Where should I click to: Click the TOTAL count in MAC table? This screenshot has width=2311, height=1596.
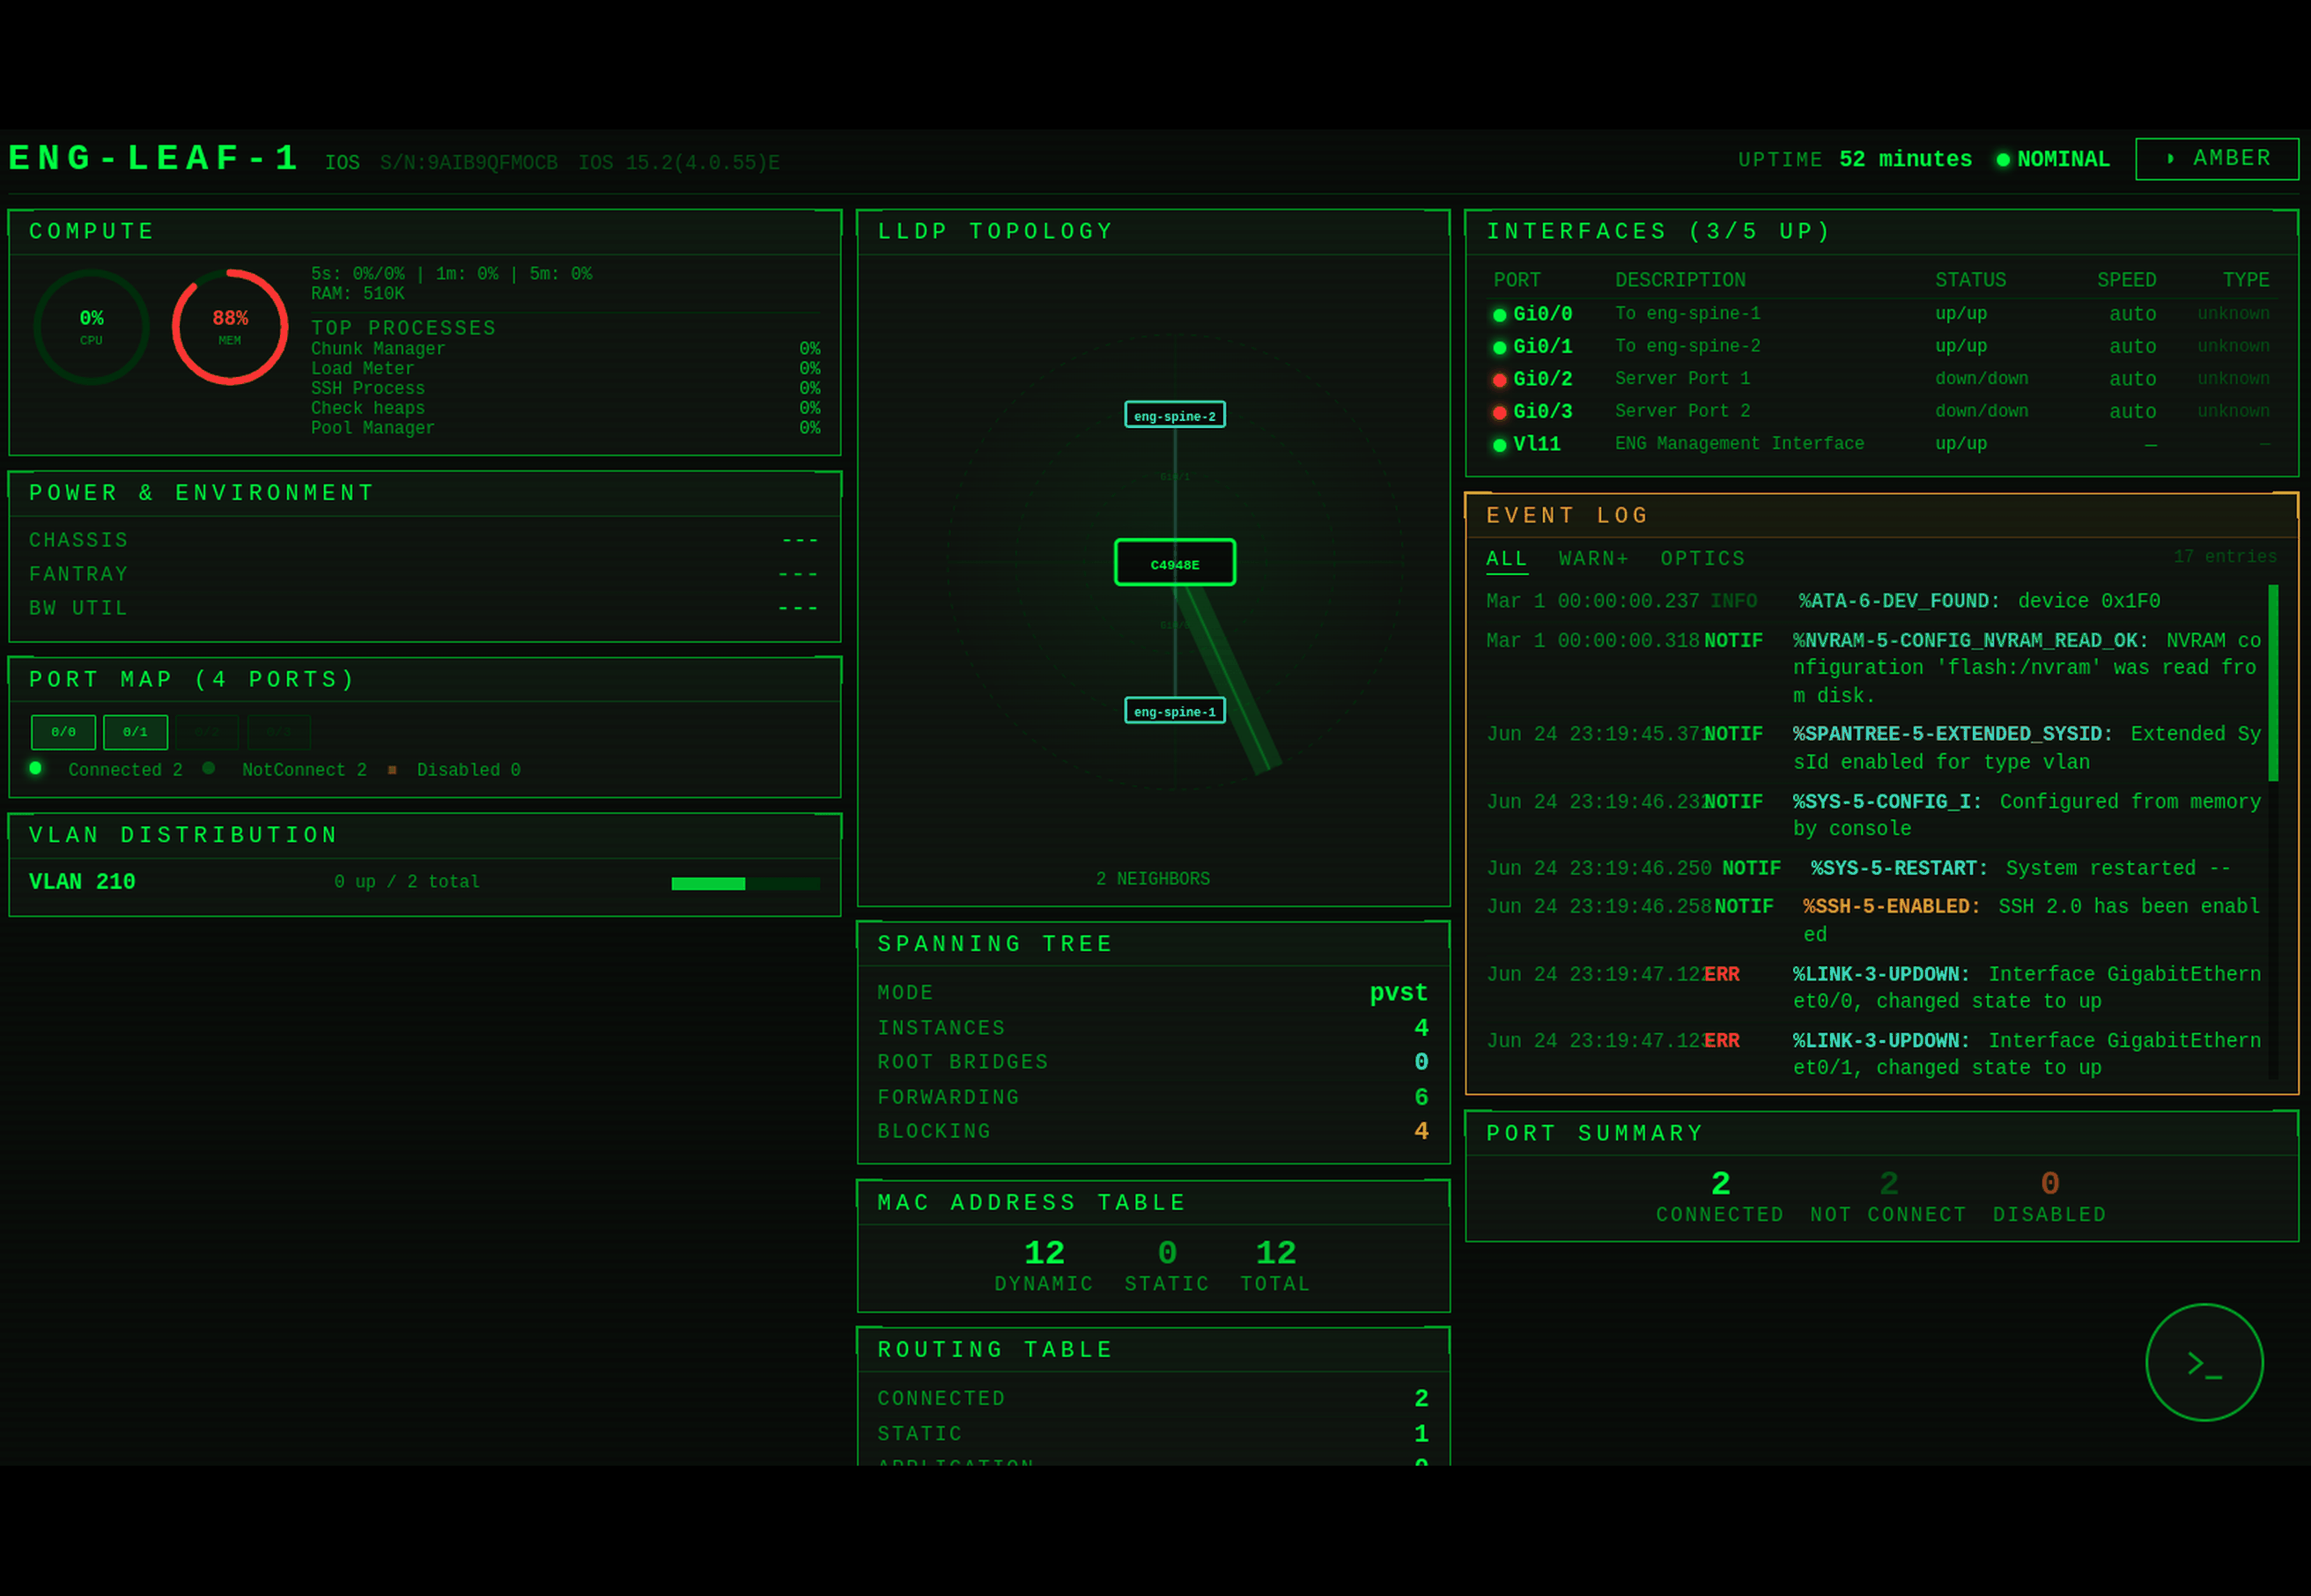pos(1275,1252)
